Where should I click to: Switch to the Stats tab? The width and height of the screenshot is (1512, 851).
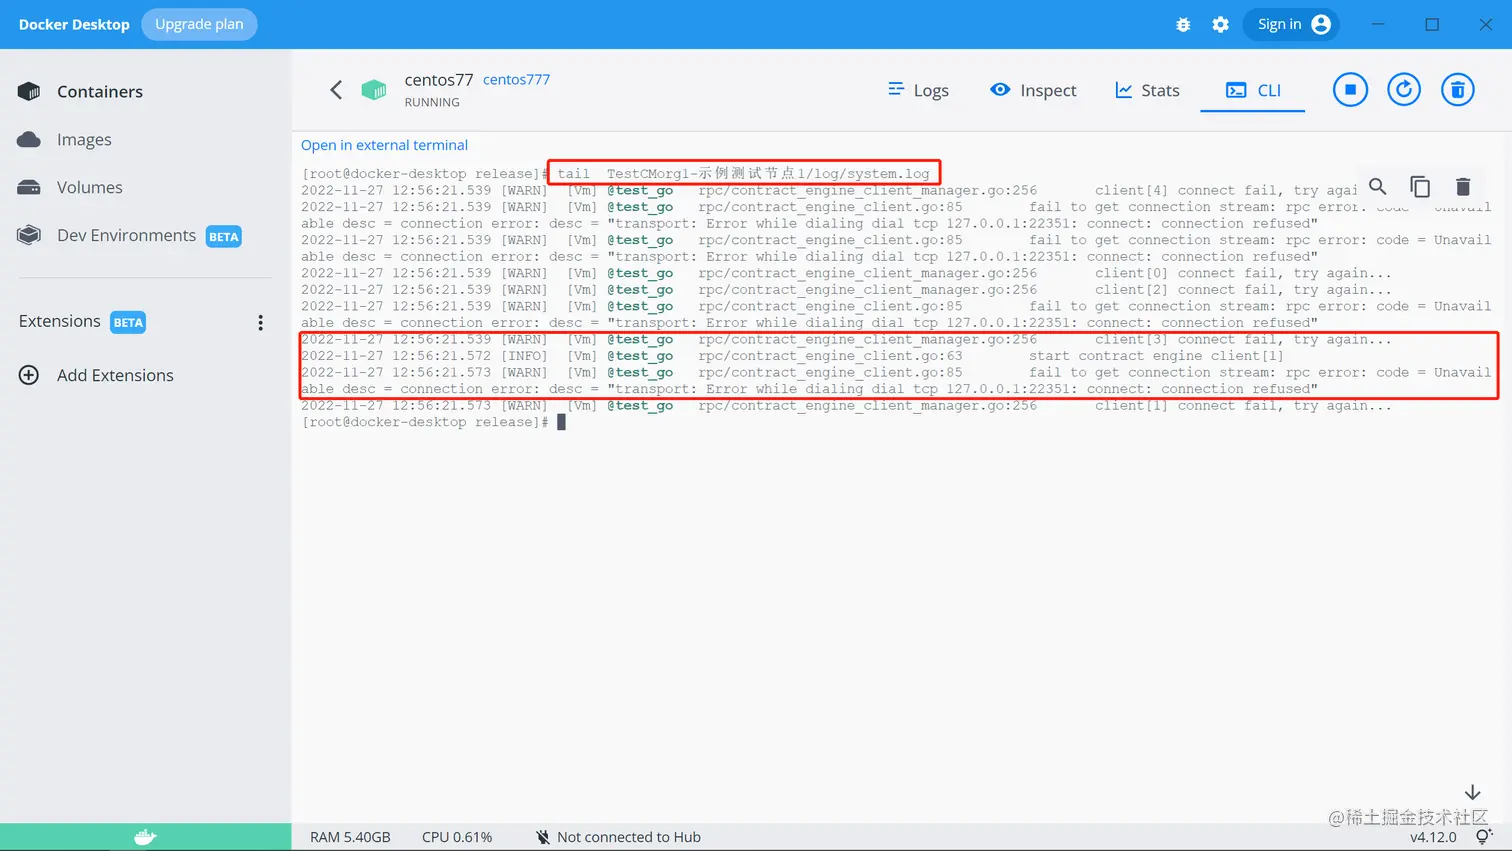pos(1147,90)
